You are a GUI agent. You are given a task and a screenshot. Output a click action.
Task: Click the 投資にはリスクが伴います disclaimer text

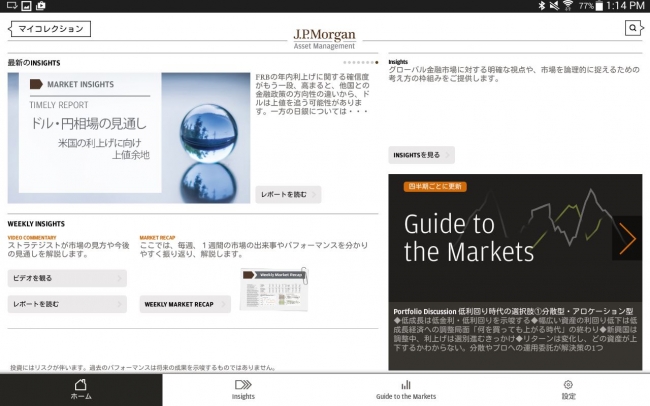pos(143,367)
